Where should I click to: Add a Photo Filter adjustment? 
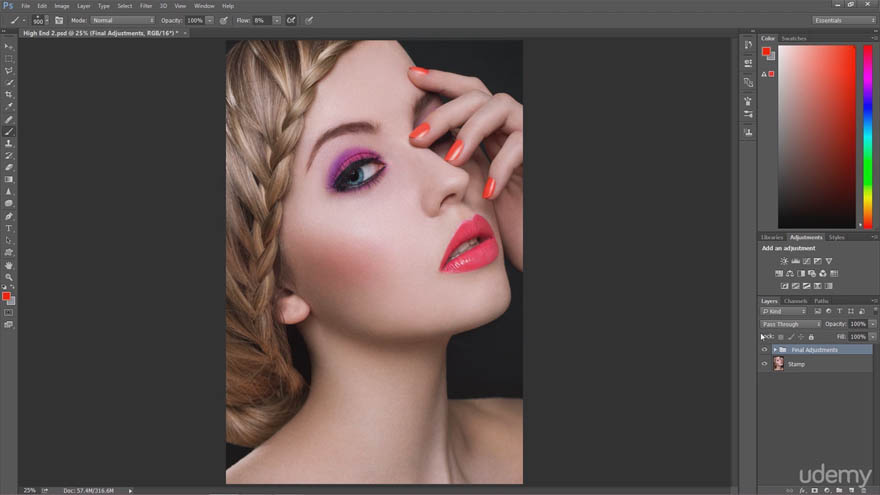[x=812, y=273]
